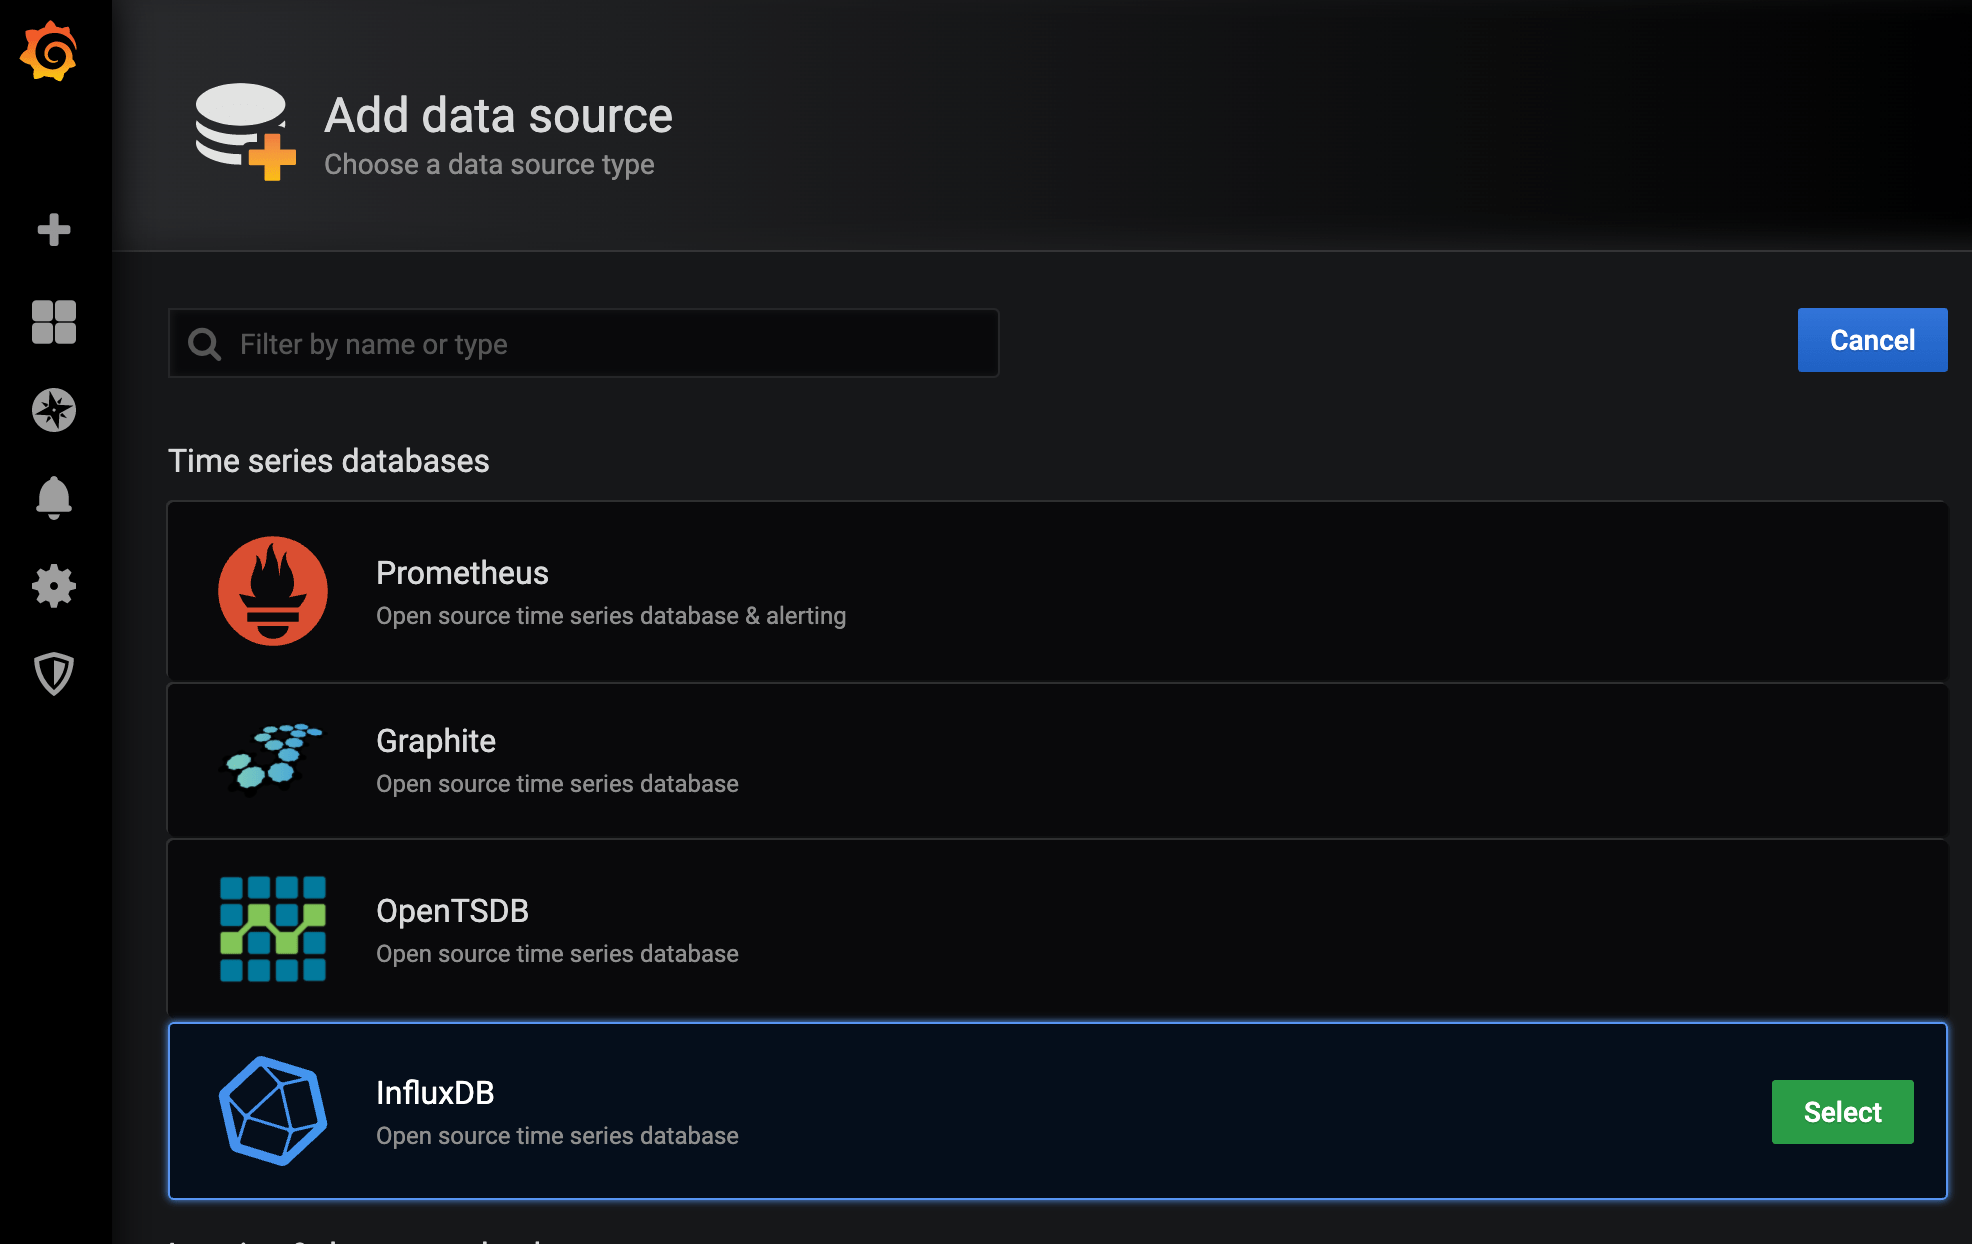Click the InfluxDB polyhedron logo
The image size is (1972, 1244).
point(273,1111)
